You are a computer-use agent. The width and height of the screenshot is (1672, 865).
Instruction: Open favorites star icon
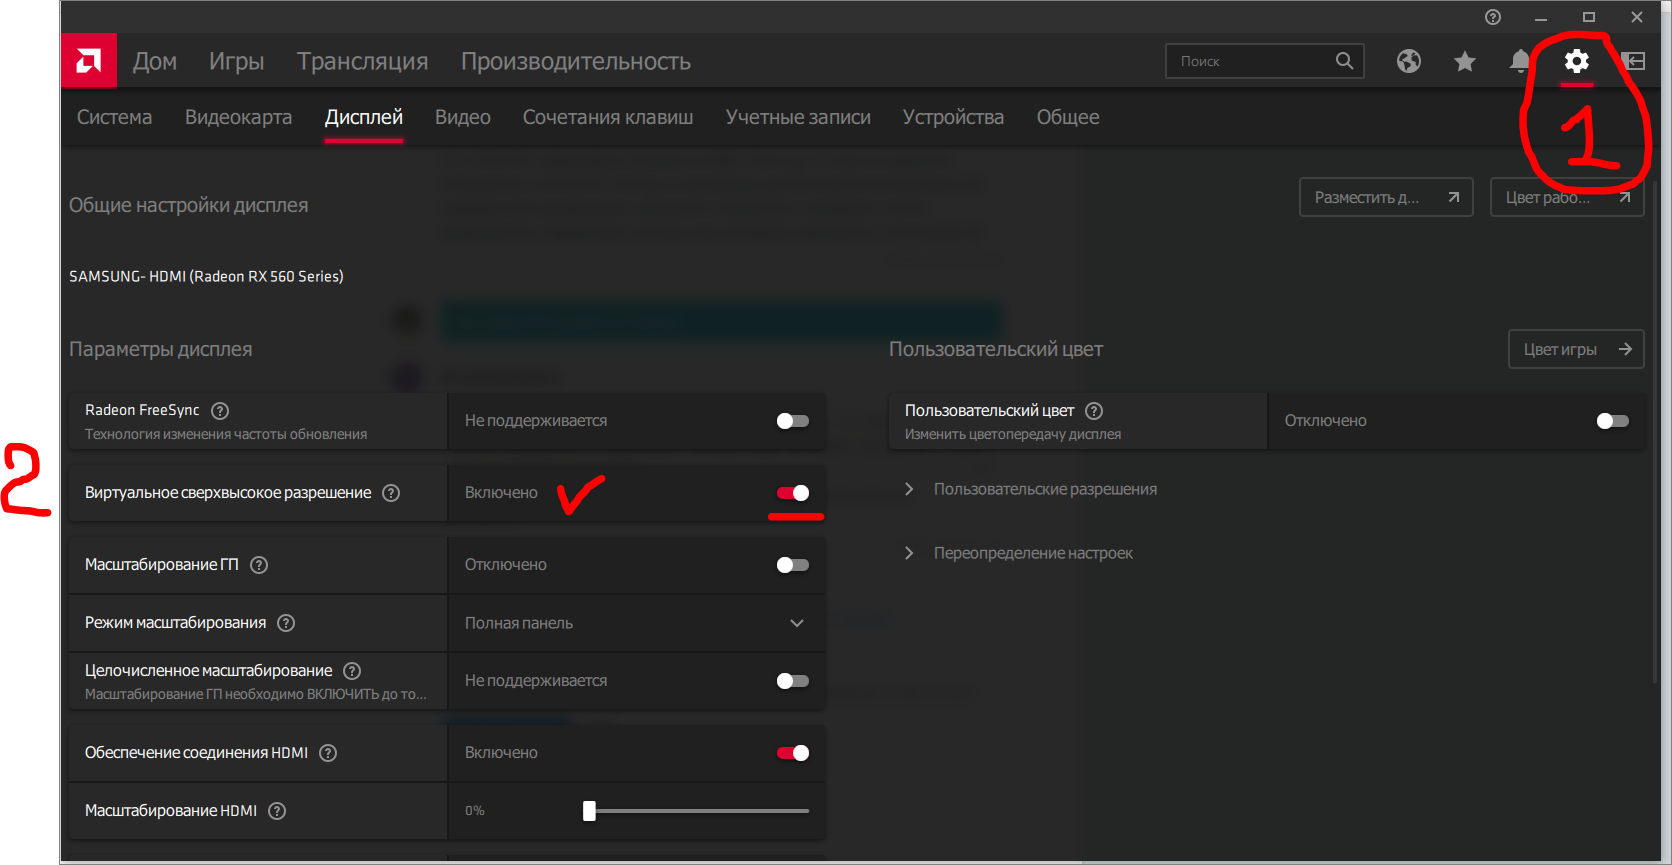click(x=1465, y=61)
